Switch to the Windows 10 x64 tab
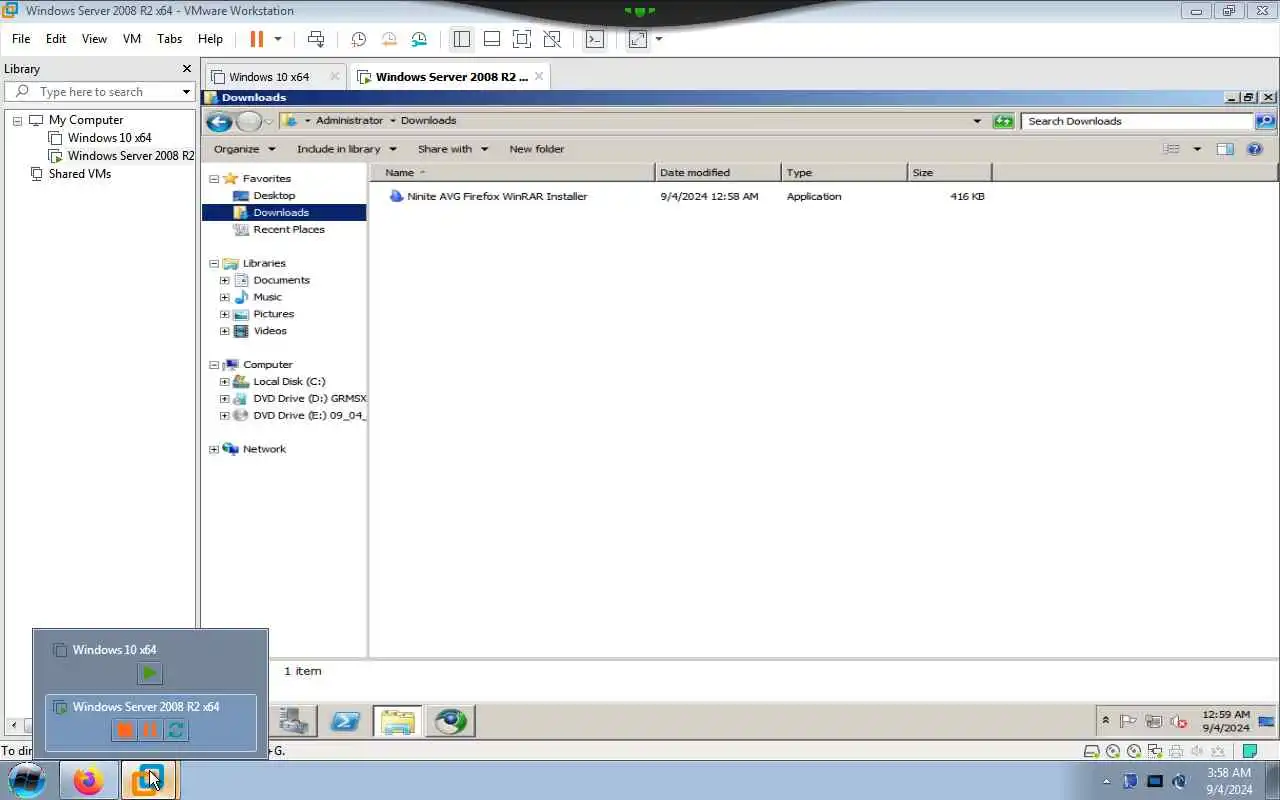 click(269, 77)
